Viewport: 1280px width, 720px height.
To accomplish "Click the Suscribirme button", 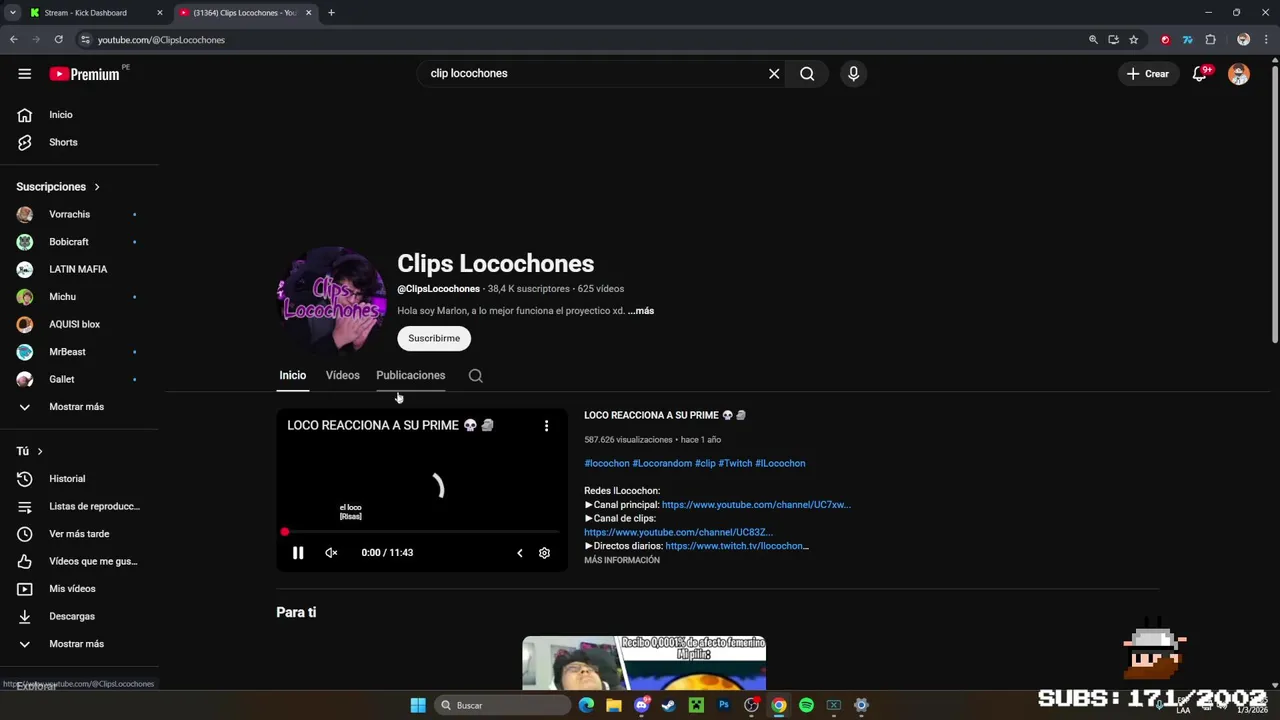I will 434,339.
